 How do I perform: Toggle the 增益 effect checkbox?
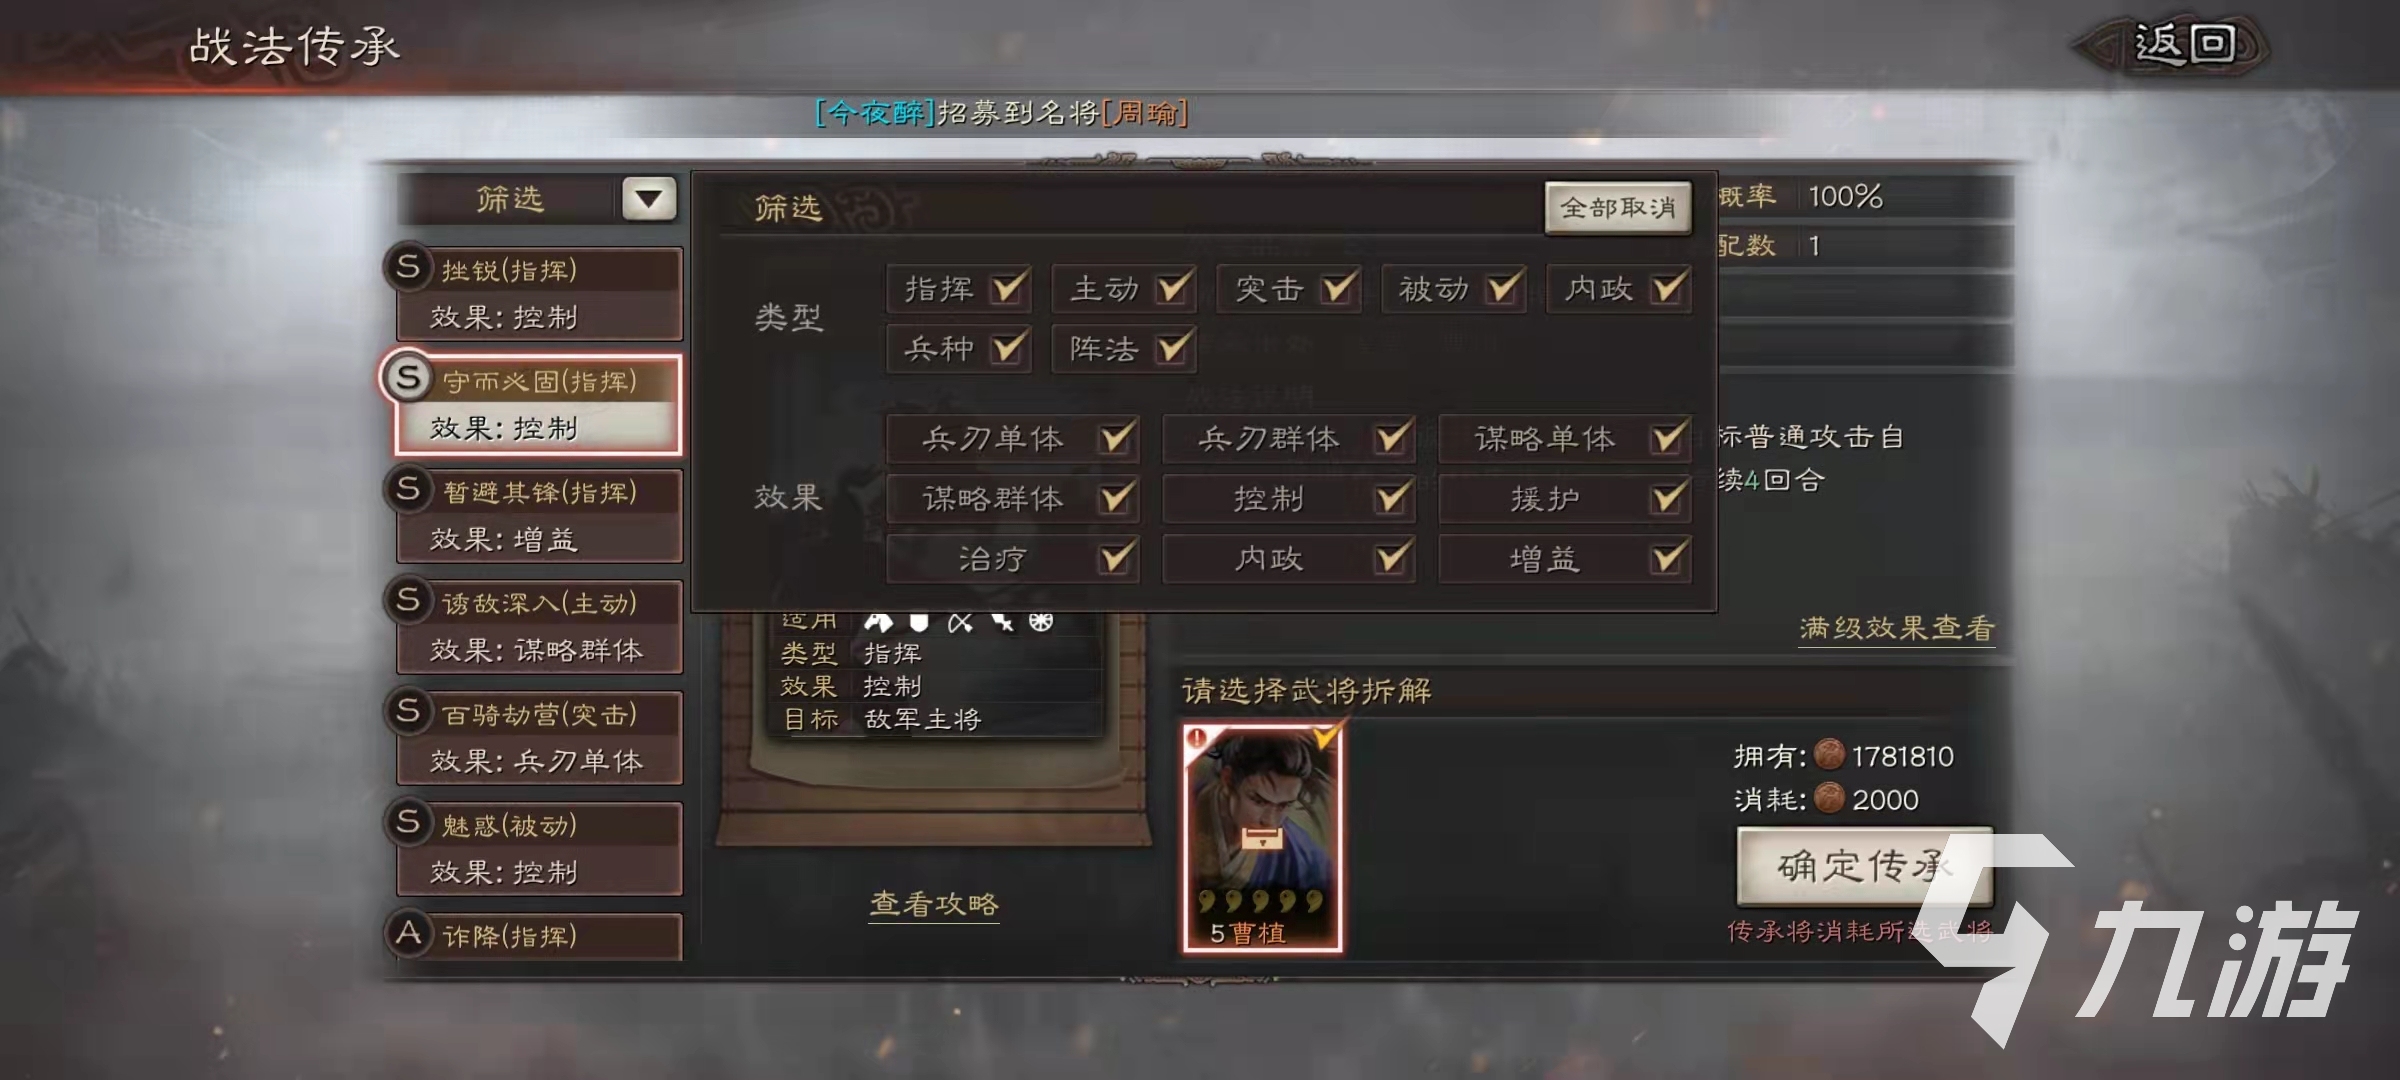(1666, 558)
